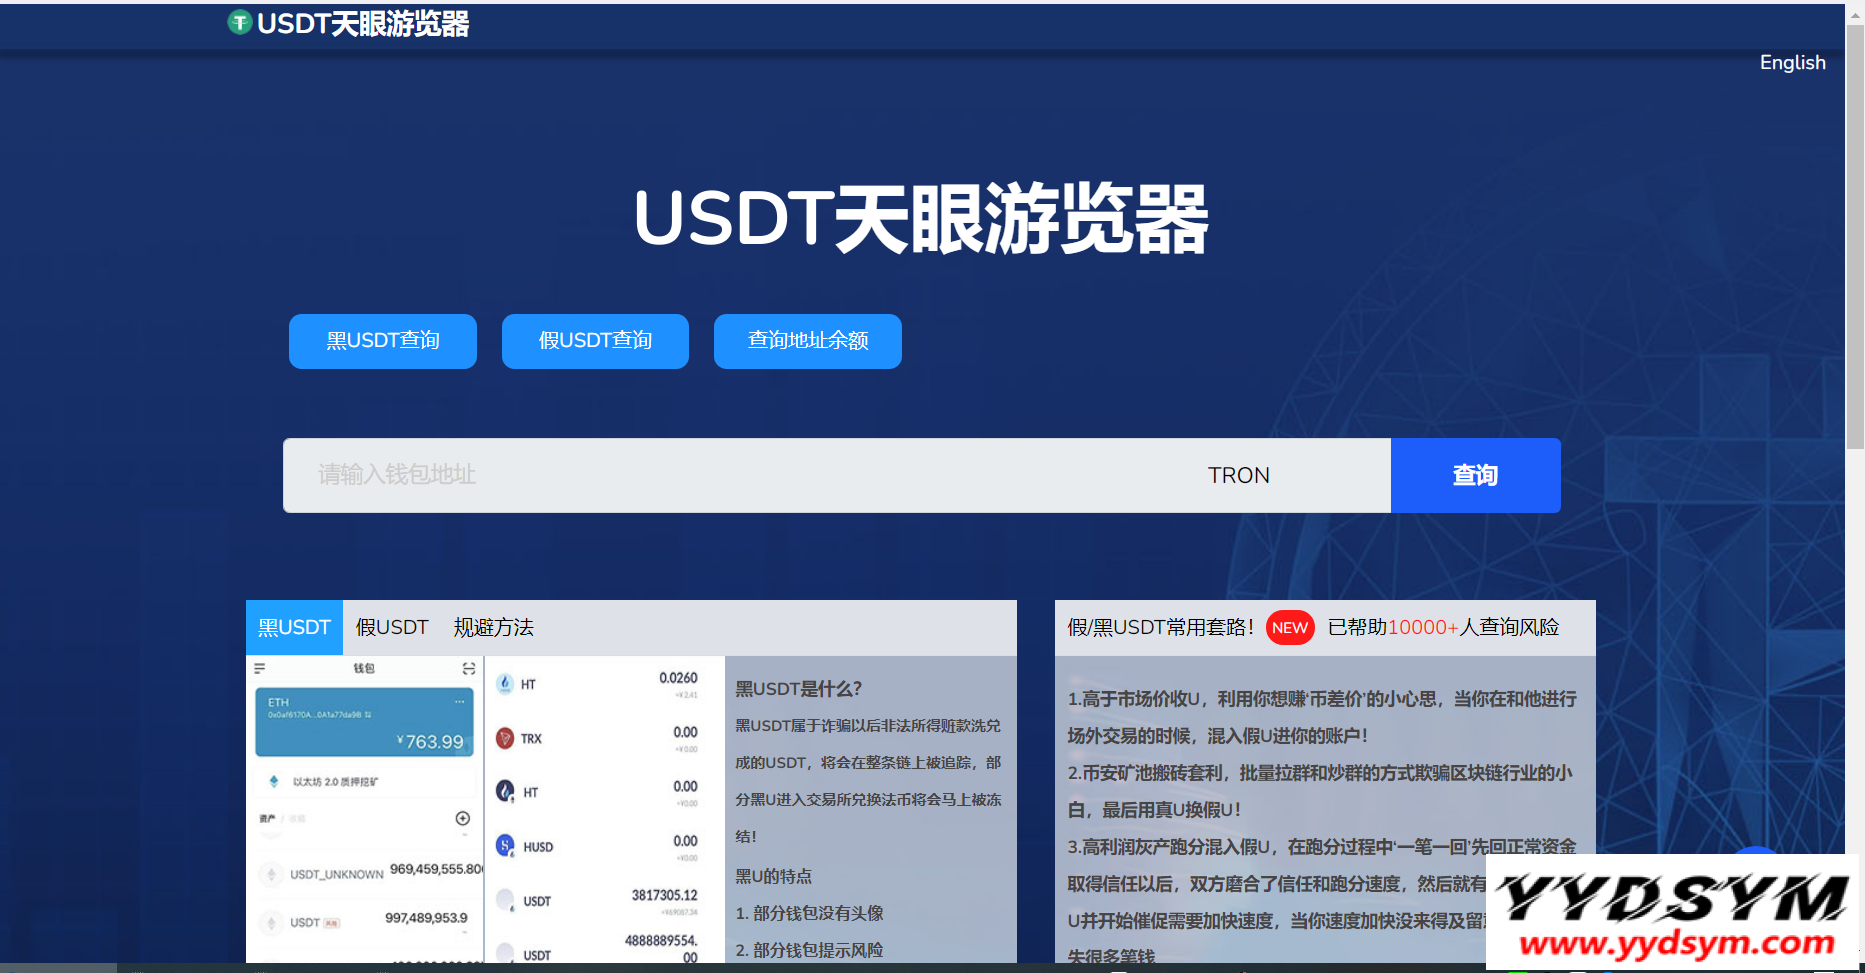Tap the hamburger menu icon in wallet screenshot

pos(260,668)
